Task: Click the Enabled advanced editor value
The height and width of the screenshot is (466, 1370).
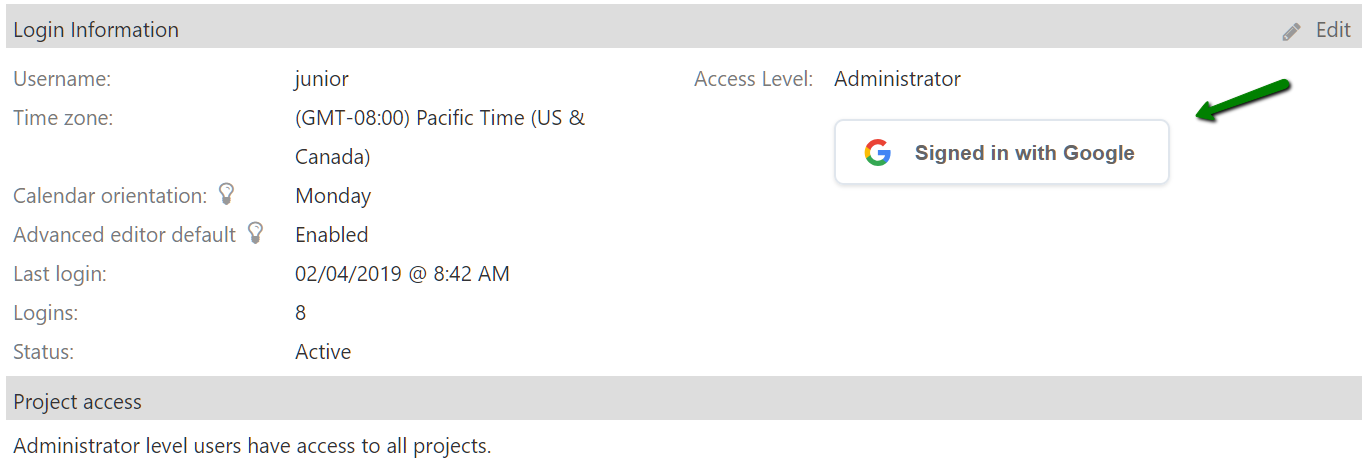Action: (x=332, y=235)
